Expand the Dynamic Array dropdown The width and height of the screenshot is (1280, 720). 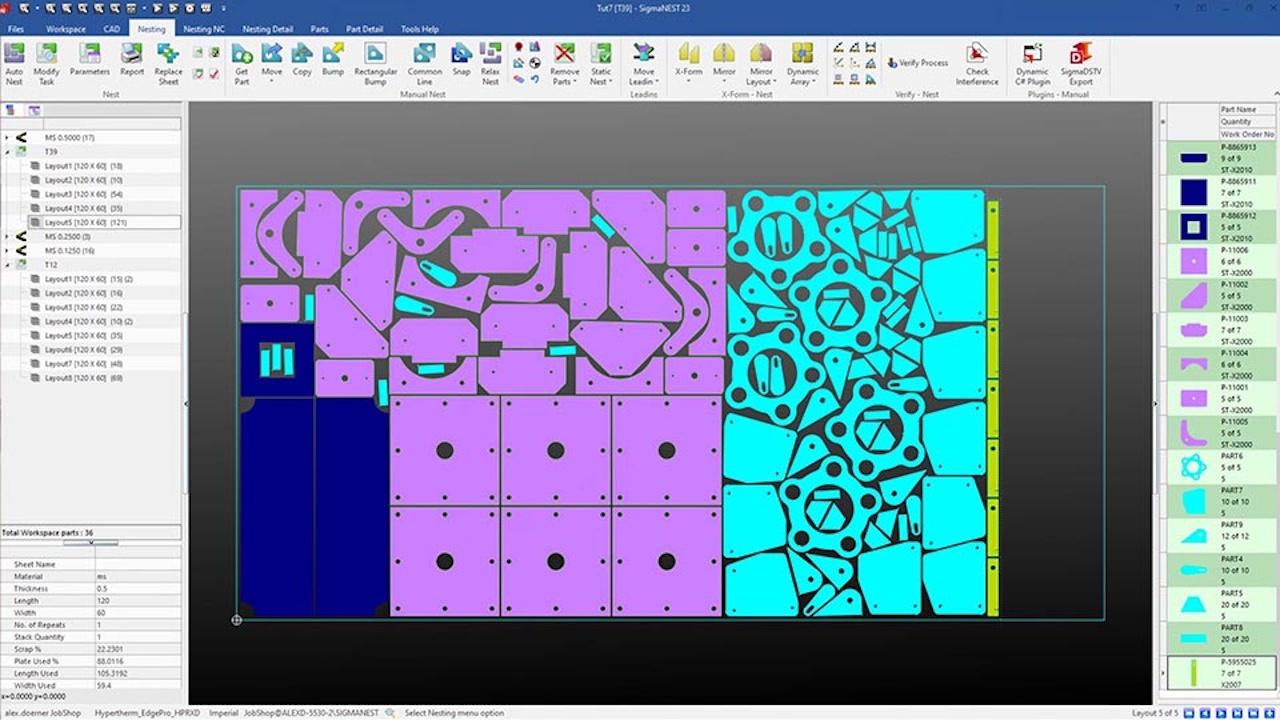[x=802, y=81]
